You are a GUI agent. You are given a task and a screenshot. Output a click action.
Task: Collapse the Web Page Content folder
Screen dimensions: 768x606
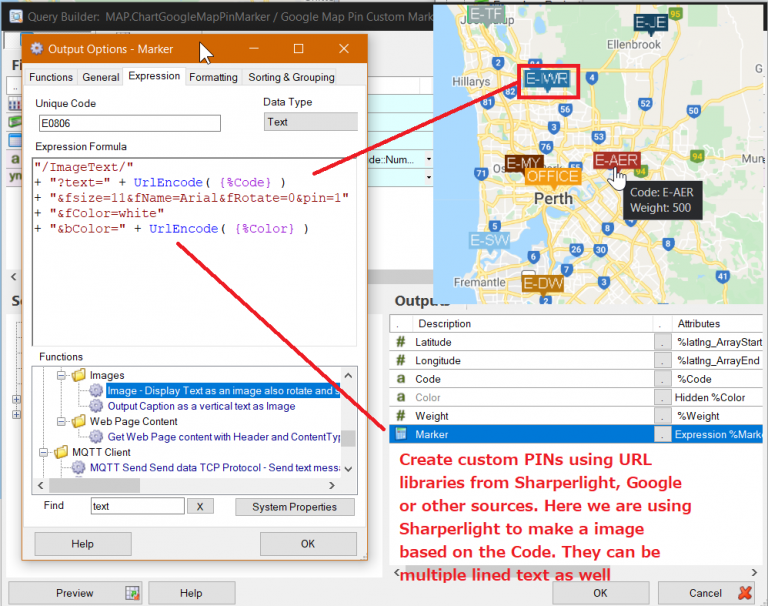tap(61, 422)
